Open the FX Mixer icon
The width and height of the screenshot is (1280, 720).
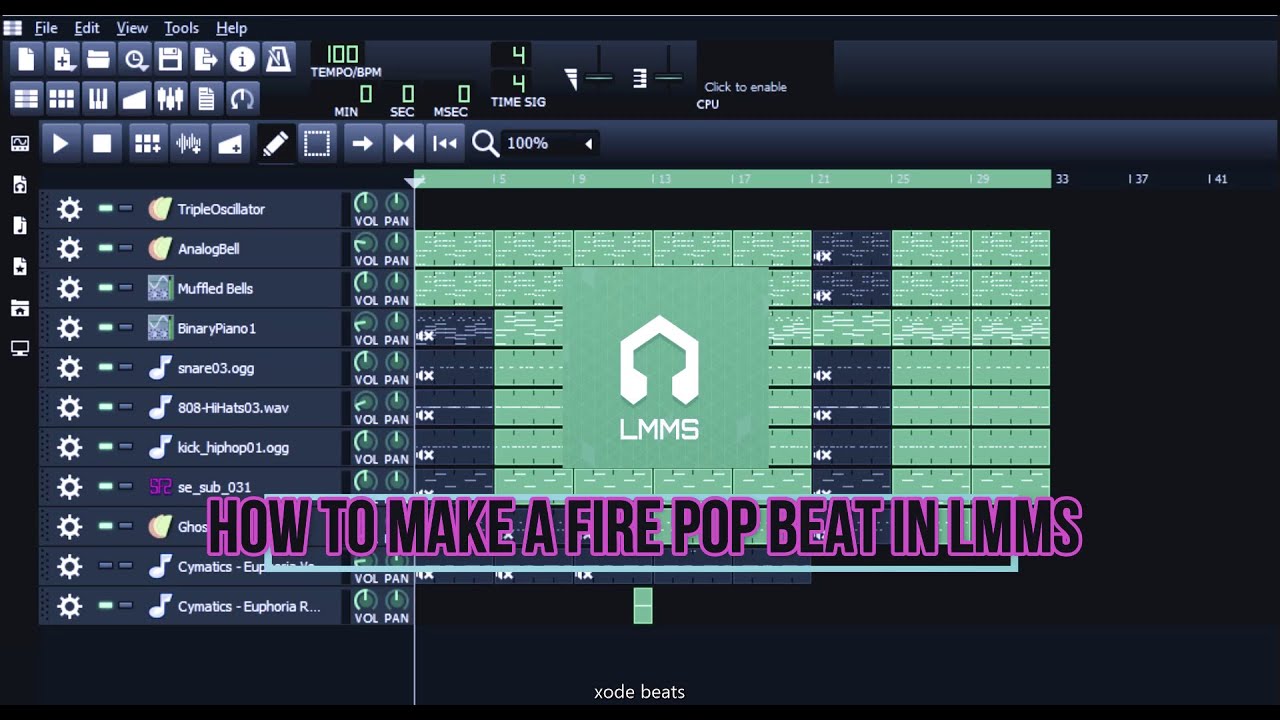170,98
